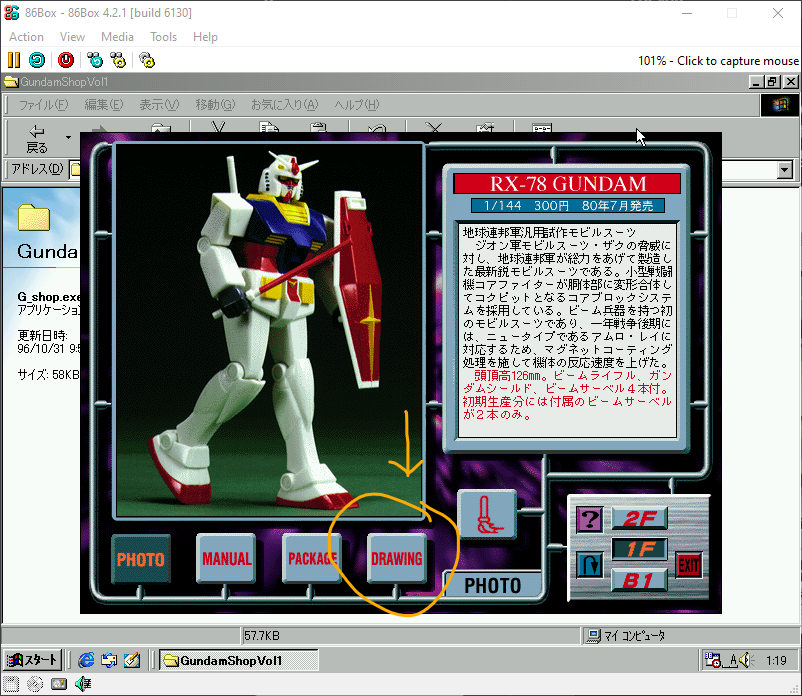The height and width of the screenshot is (696, 802).
Task: Launch Outlook Express from quick launch
Action: click(109, 660)
